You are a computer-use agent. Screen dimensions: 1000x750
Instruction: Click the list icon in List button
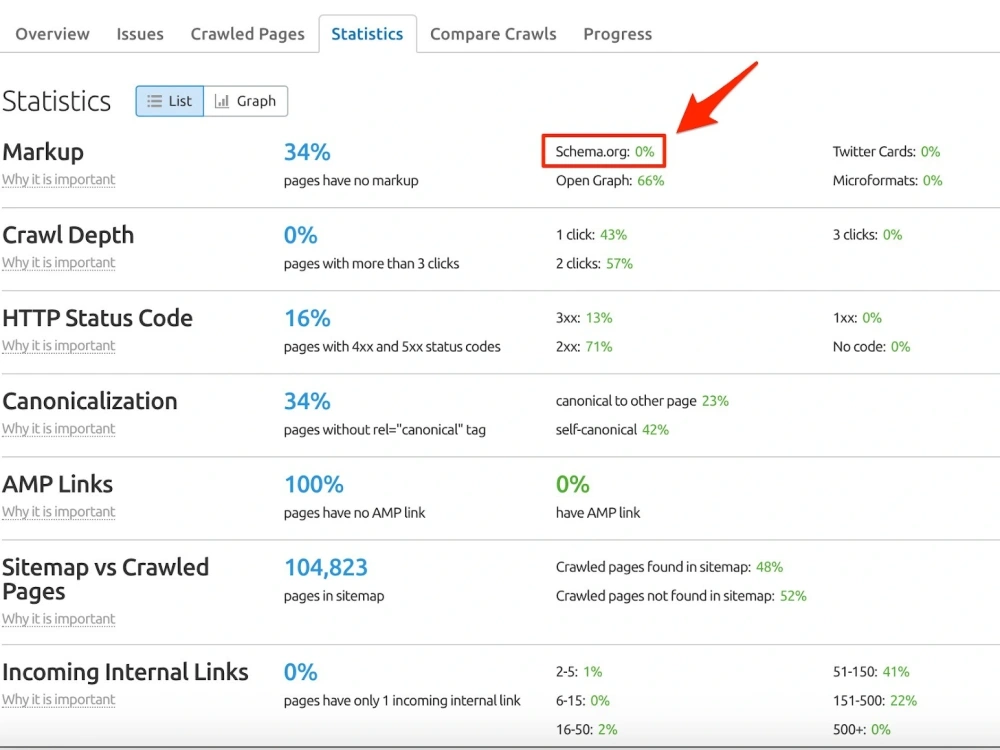pos(154,101)
